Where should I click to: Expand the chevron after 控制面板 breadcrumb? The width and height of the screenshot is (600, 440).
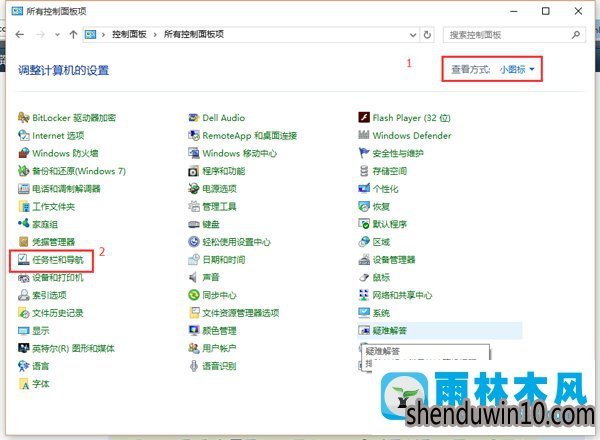tap(155, 35)
